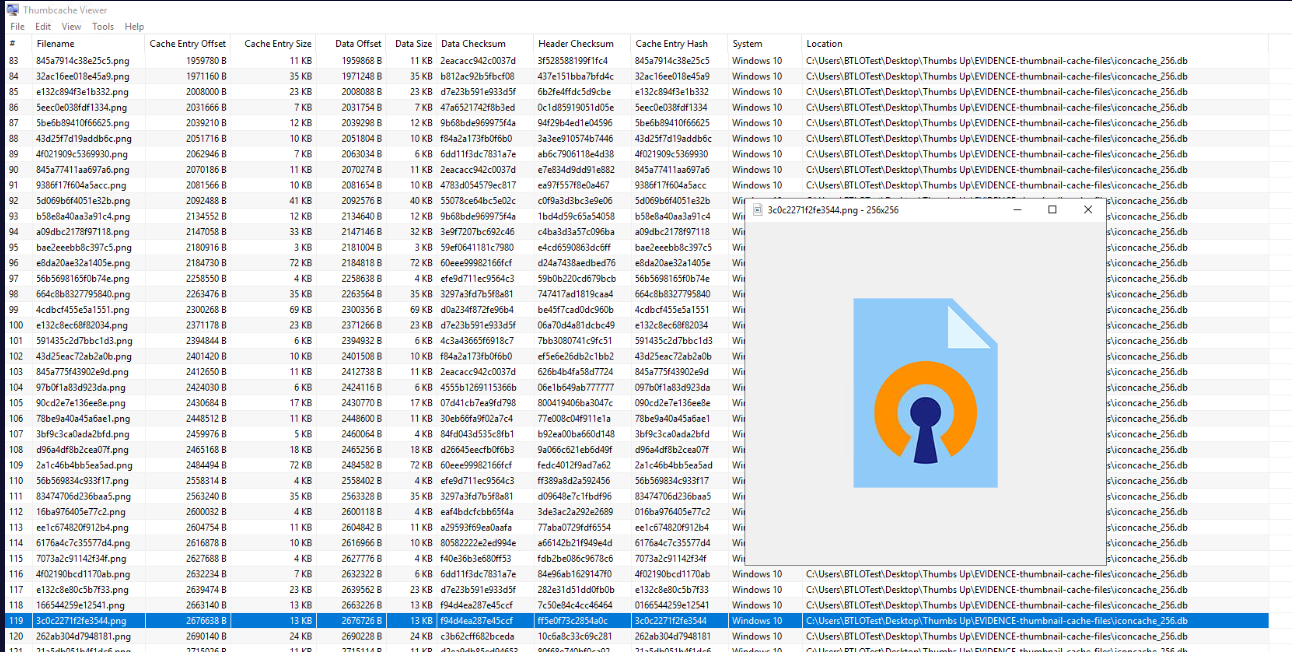This screenshot has height=652, width=1292.
Task: Select row e132c894f3e1b332.png
Action: [636, 91]
